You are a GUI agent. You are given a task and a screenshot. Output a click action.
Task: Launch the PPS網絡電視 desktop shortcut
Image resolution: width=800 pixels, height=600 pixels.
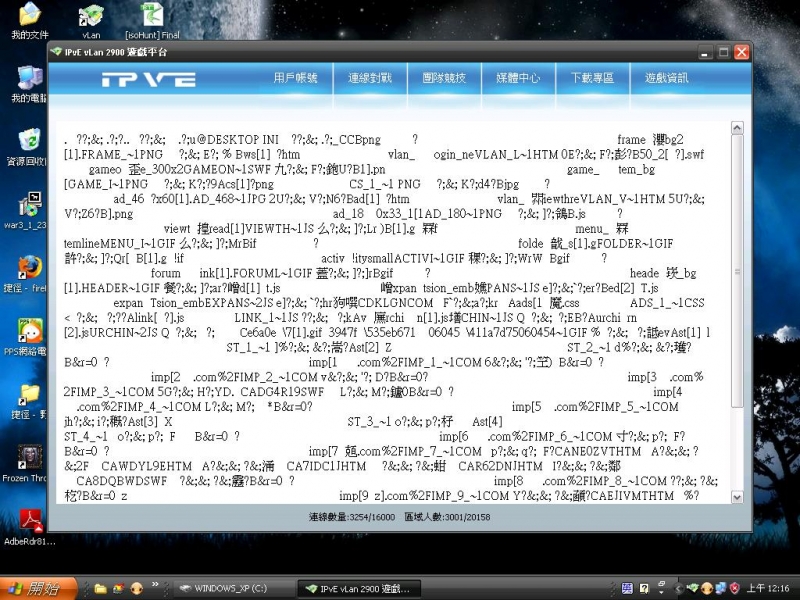tap(30, 333)
